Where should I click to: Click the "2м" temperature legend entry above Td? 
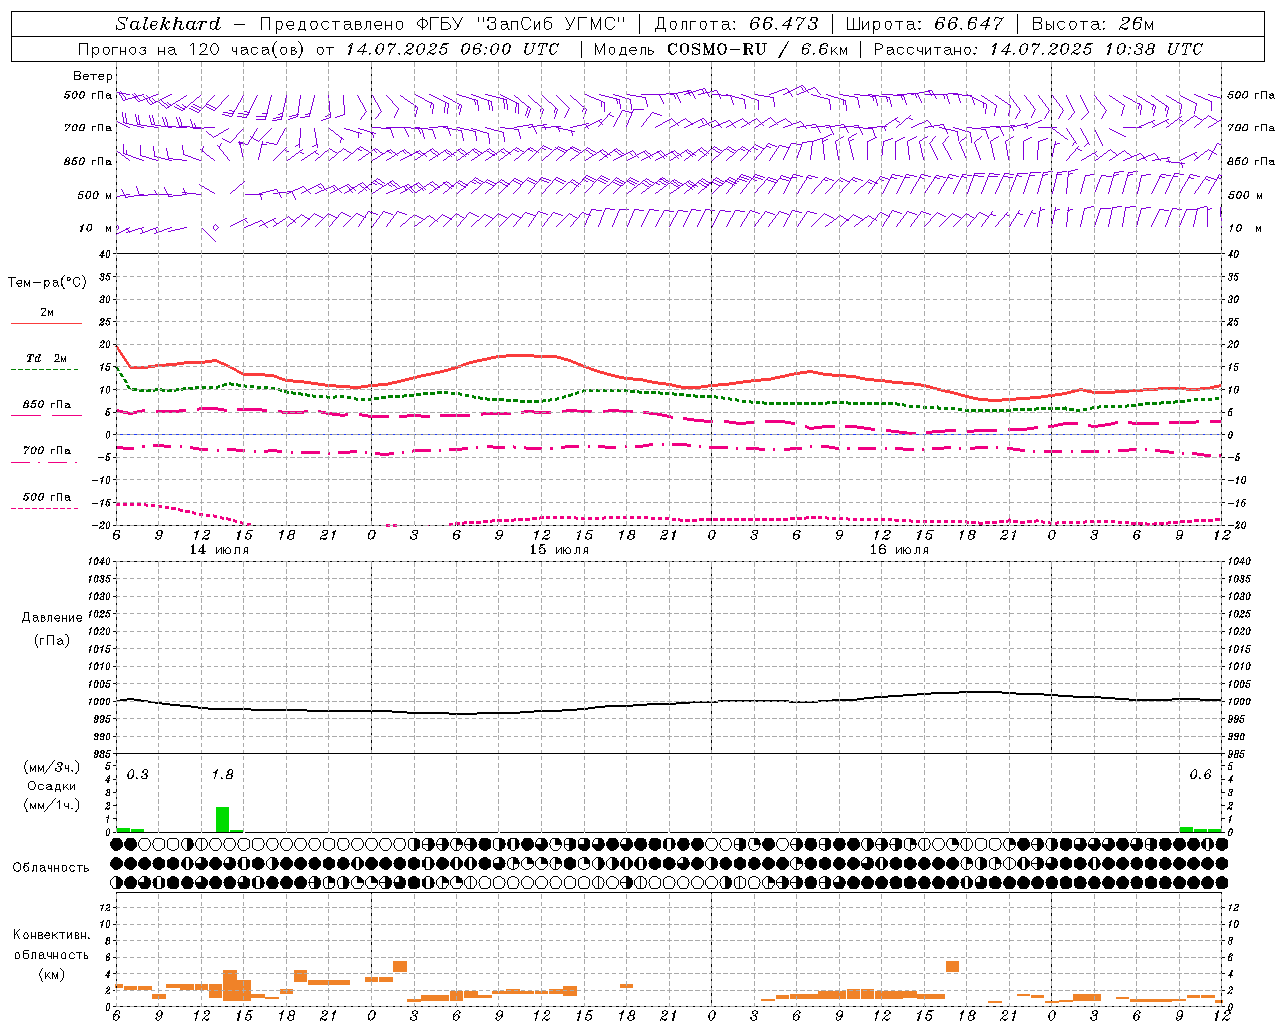pos(47,312)
